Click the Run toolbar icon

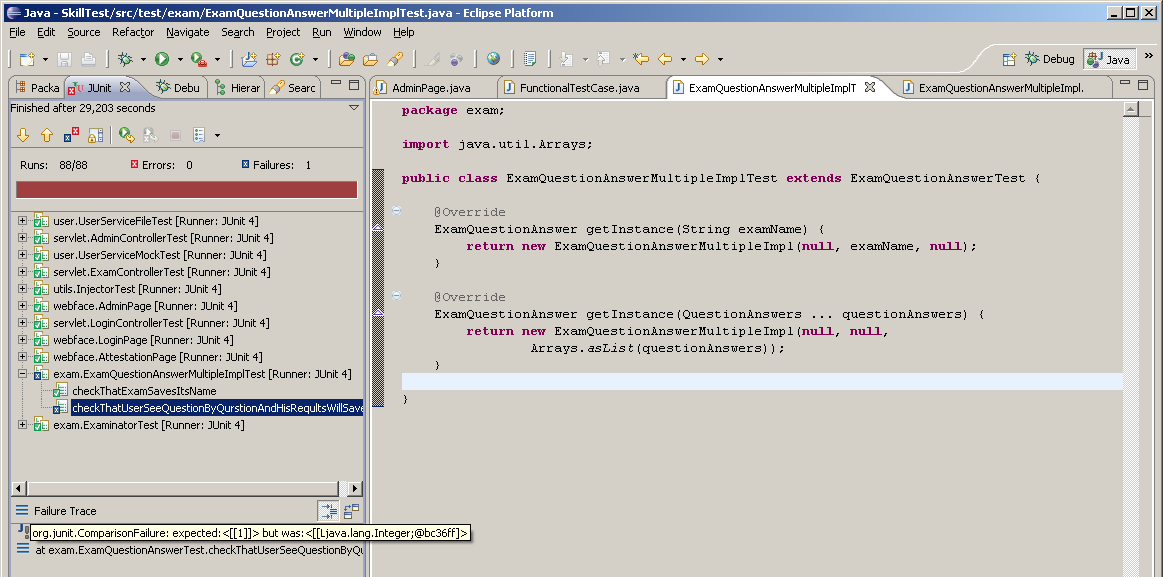point(163,59)
